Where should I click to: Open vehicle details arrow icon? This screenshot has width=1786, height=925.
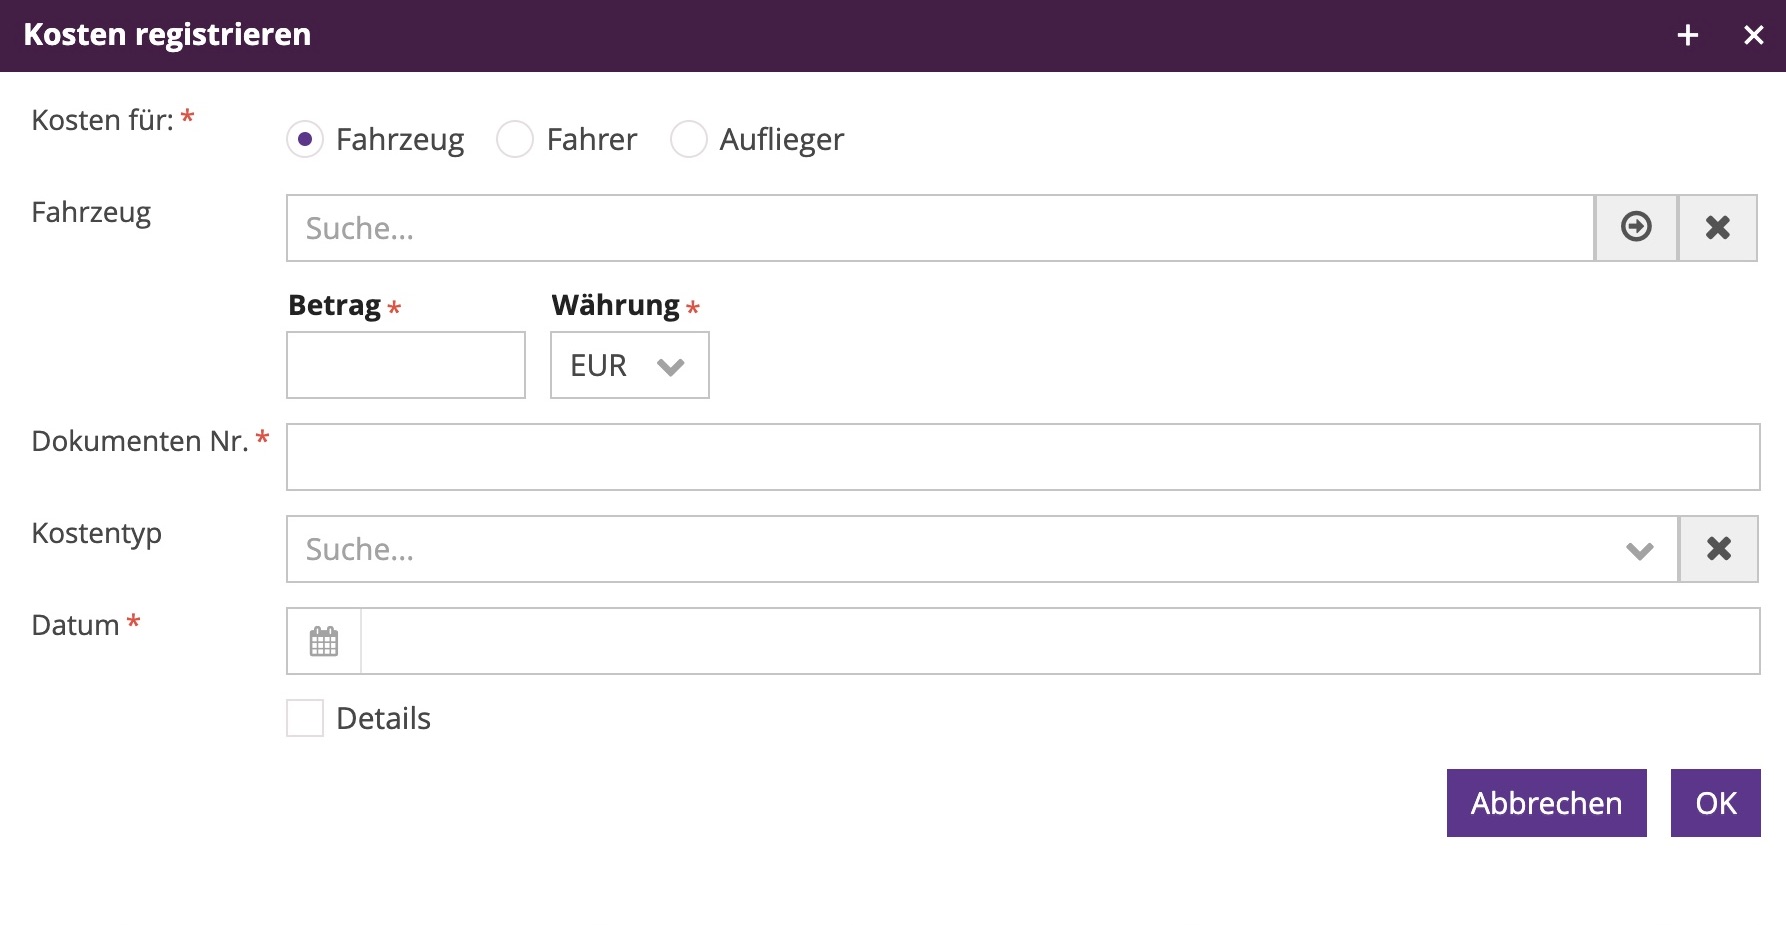pos(1636,228)
